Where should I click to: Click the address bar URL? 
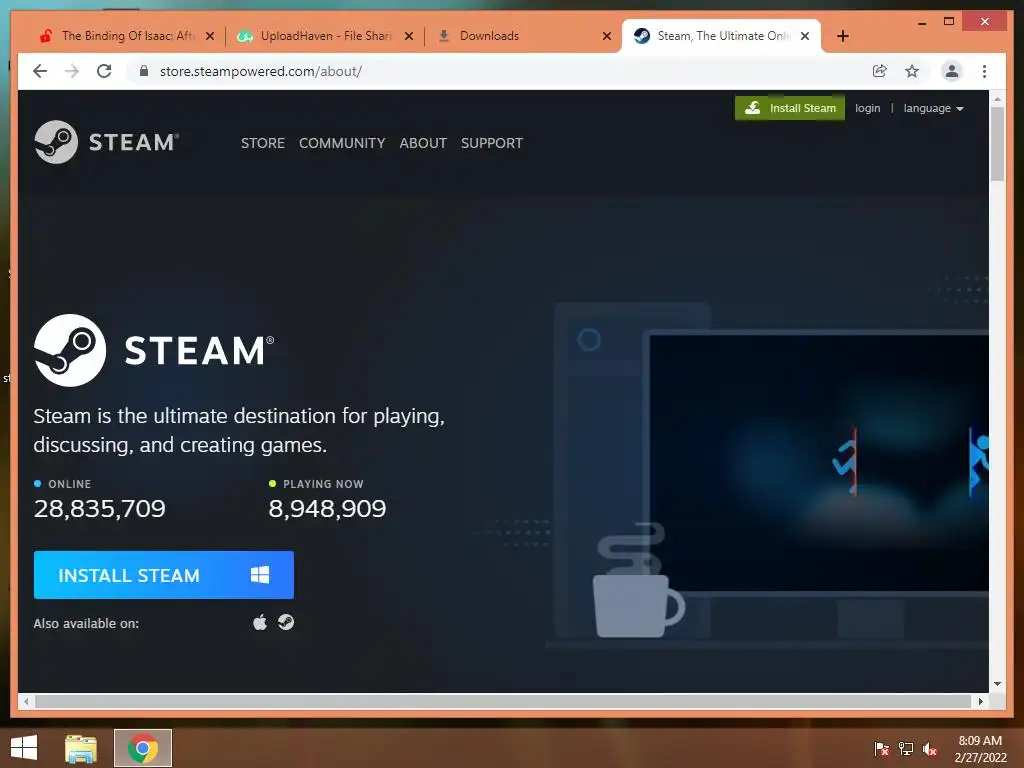coord(261,71)
